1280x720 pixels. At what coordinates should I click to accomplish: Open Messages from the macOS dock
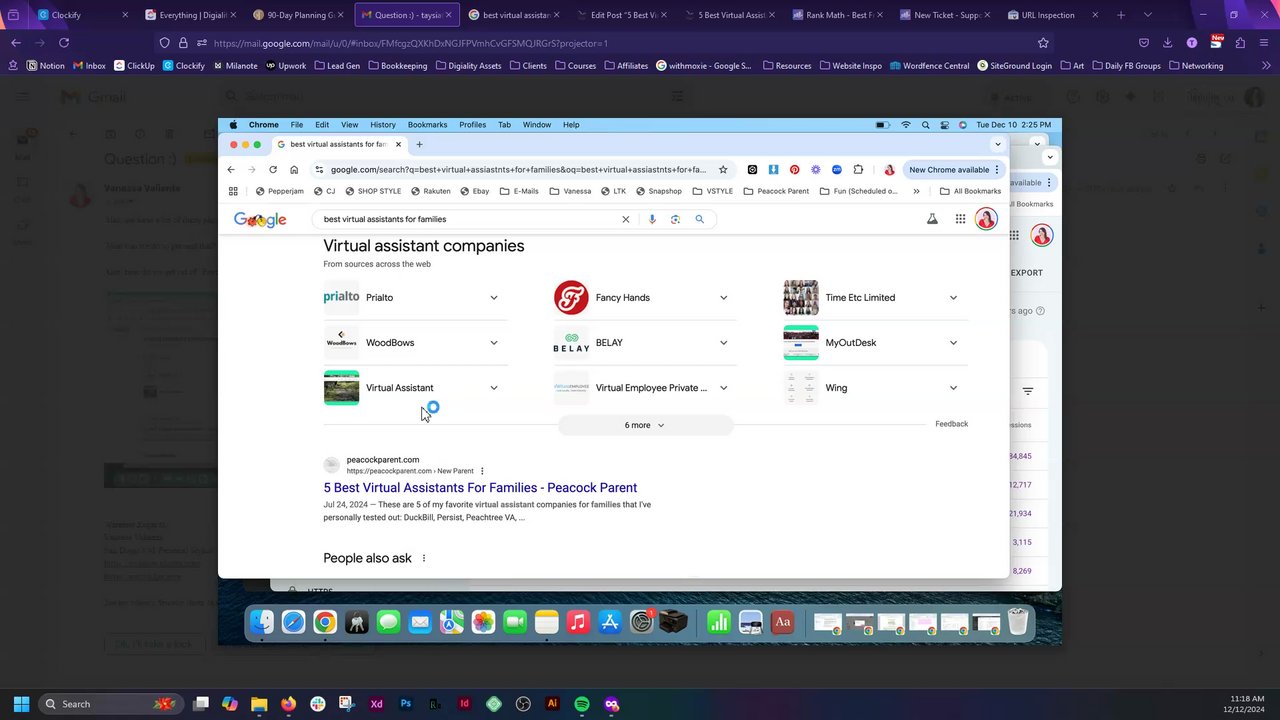click(x=388, y=622)
